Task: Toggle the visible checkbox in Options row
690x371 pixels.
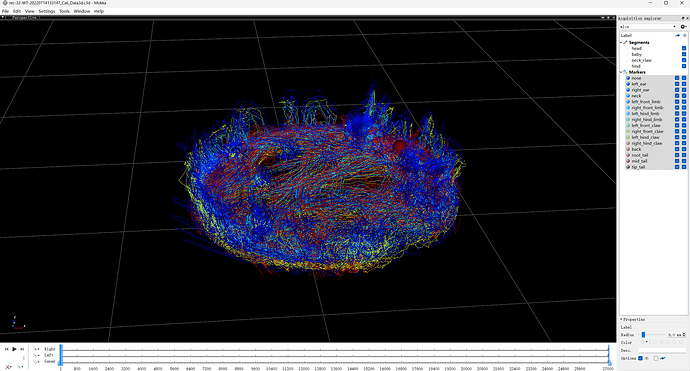Action: point(640,358)
